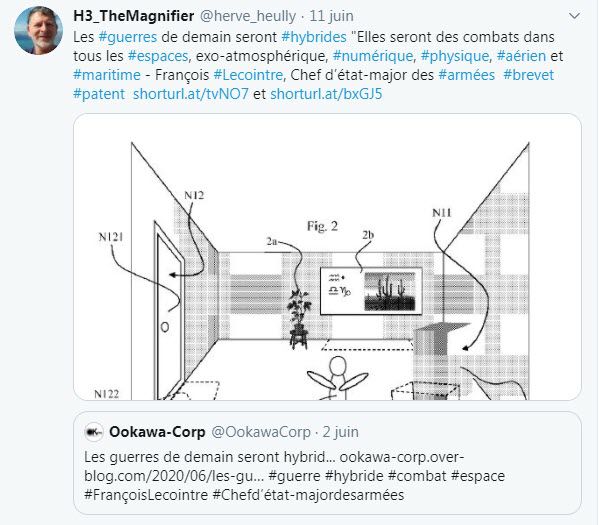Open the #numérique hashtag
The width and height of the screenshot is (599, 525).
(x=373, y=56)
